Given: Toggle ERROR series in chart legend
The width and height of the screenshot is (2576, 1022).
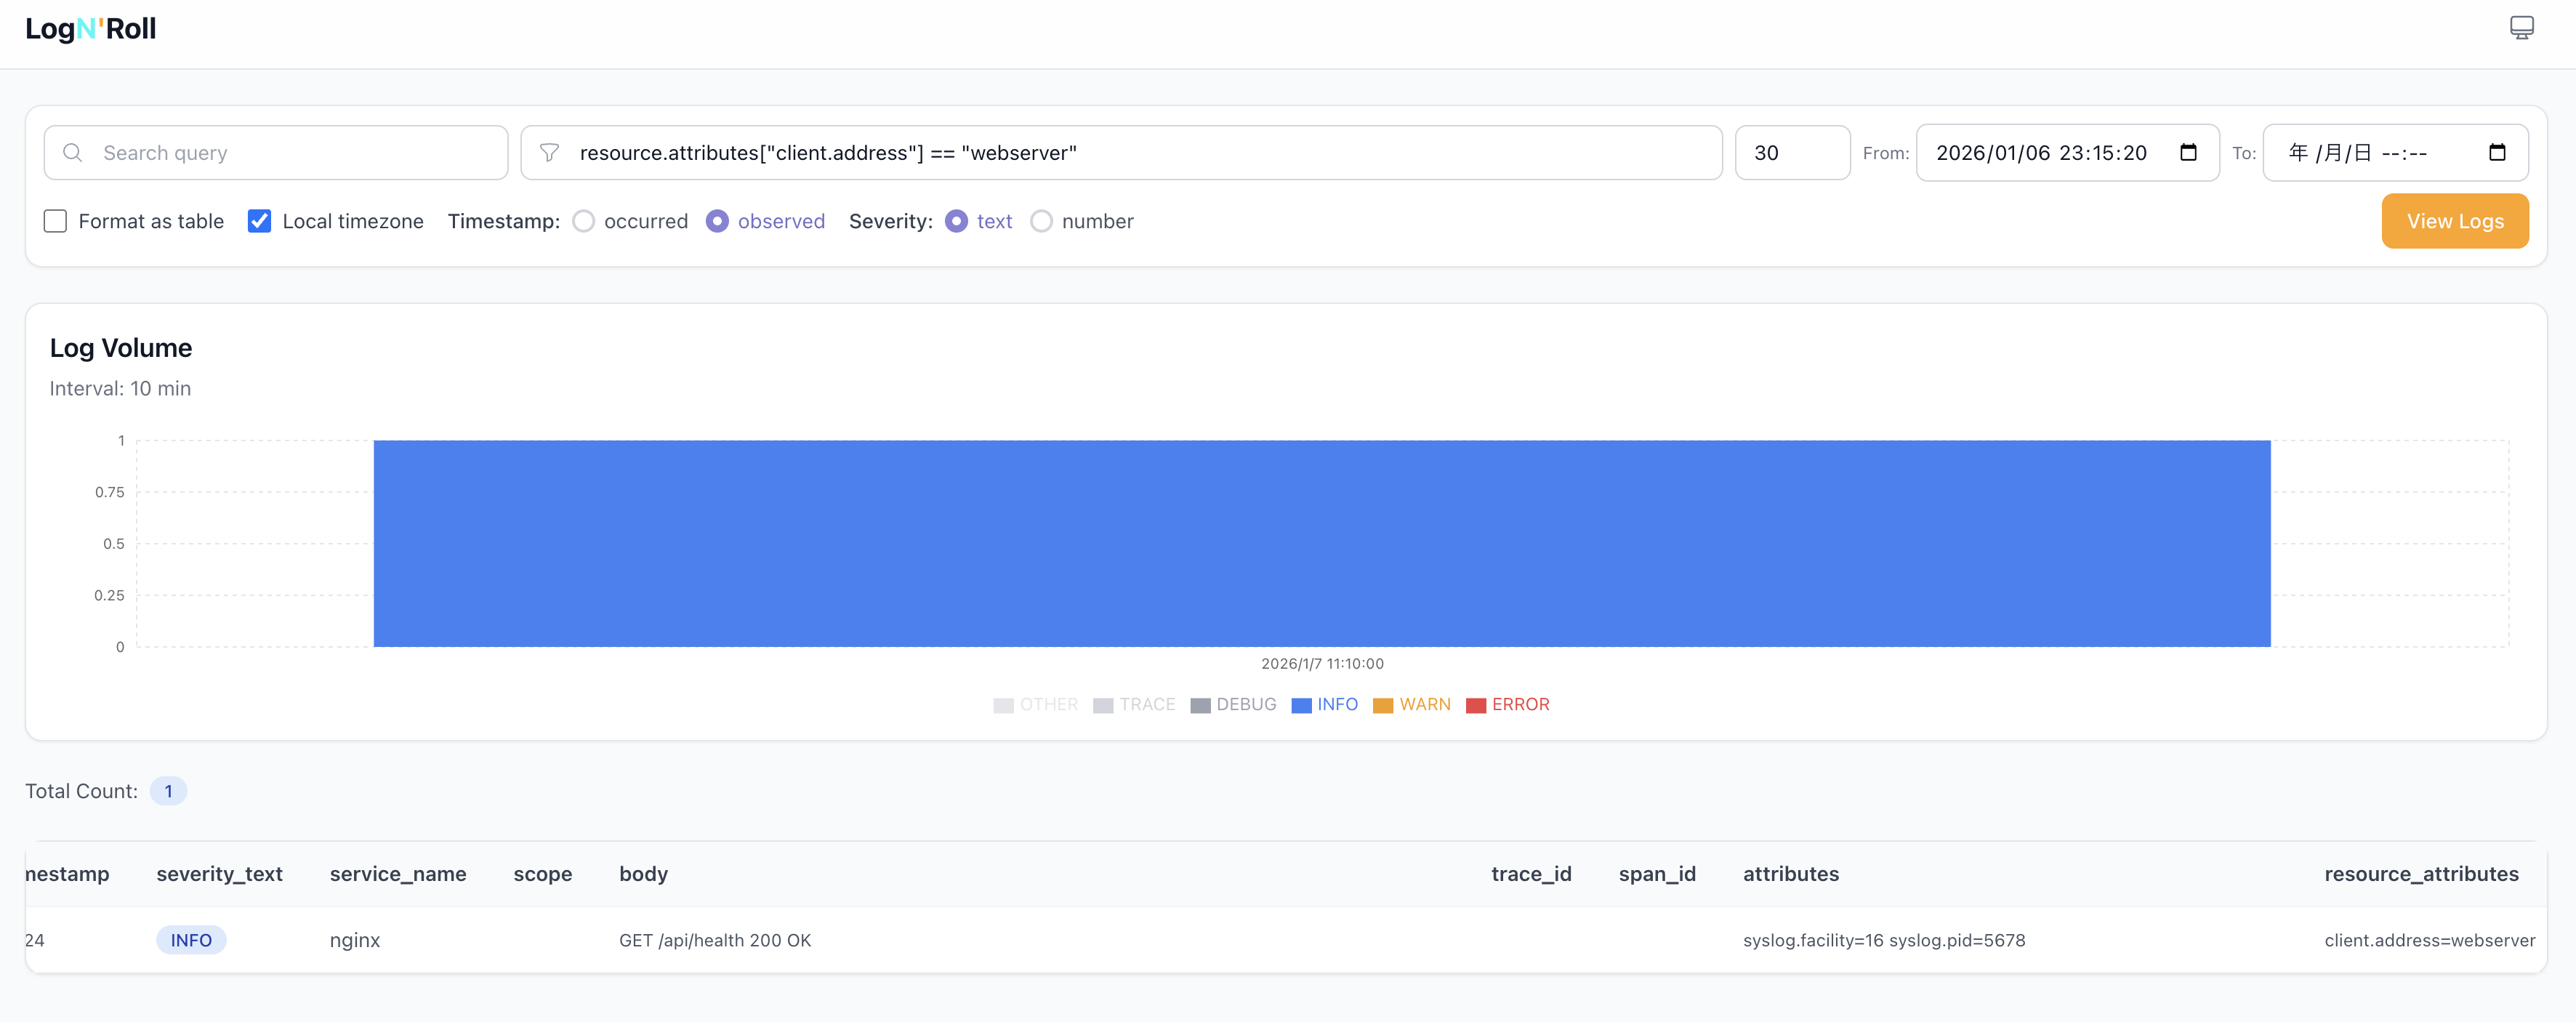Looking at the screenshot, I should [x=1507, y=705].
